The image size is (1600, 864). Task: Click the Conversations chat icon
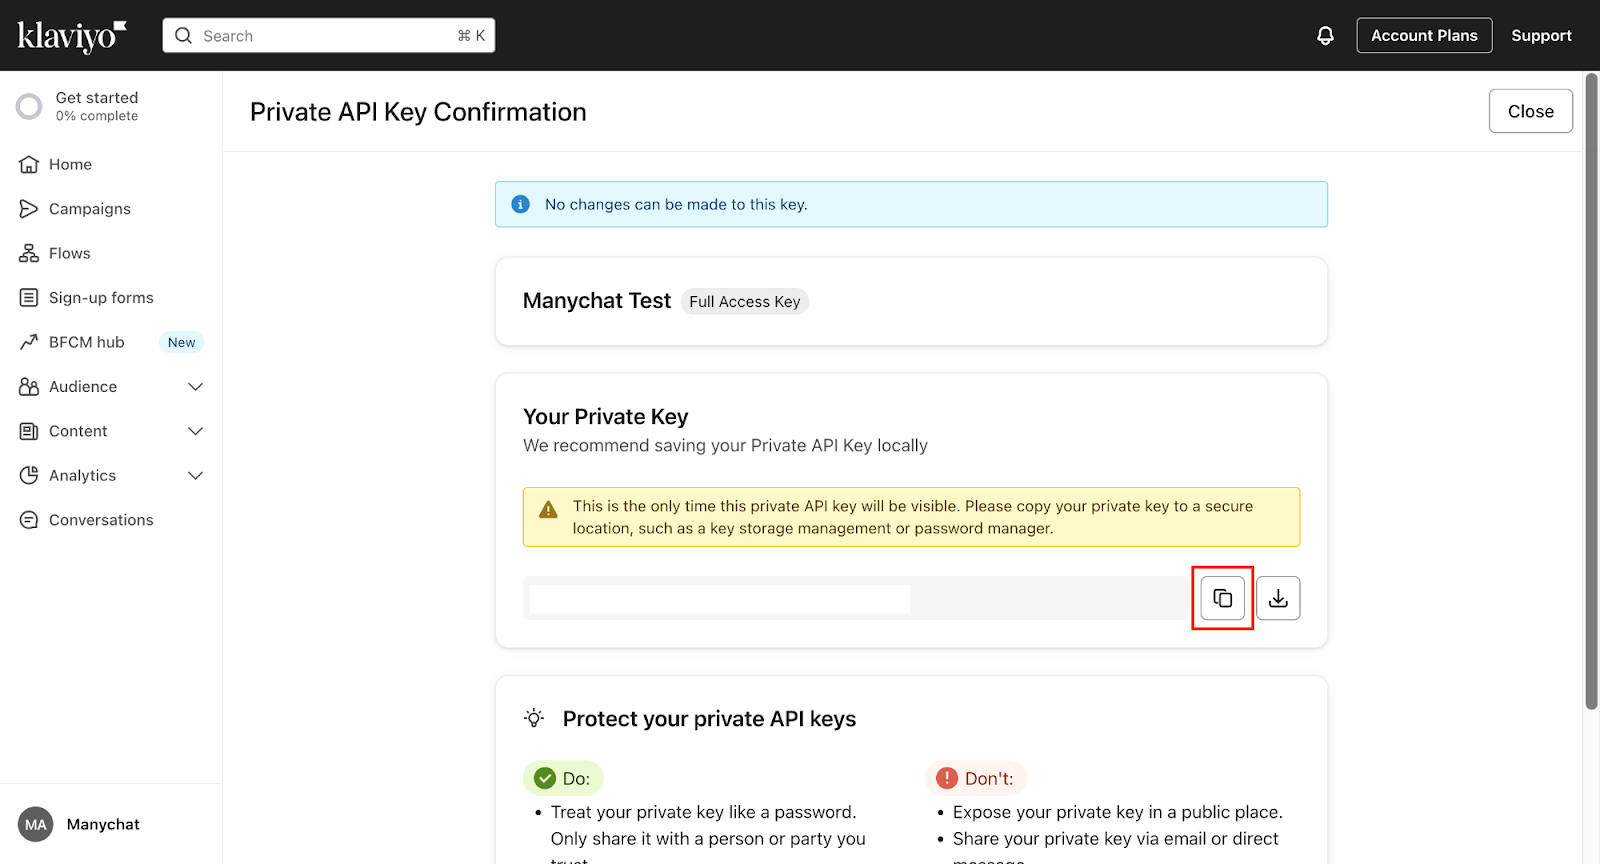[x=29, y=520]
